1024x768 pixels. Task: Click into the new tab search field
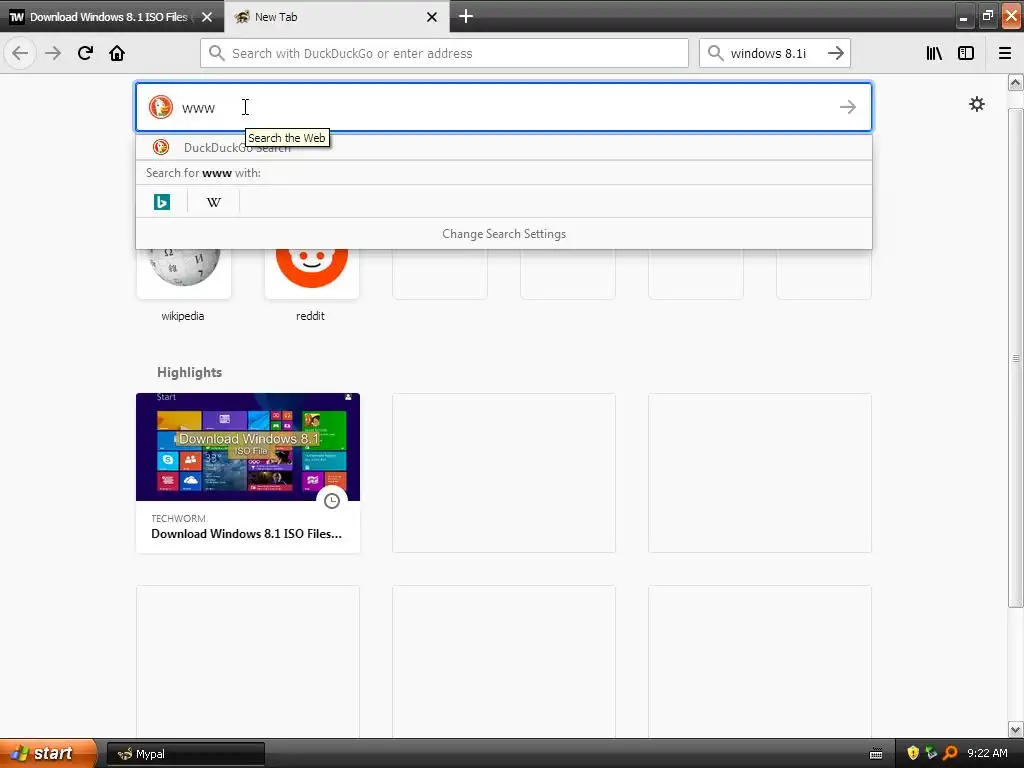click(x=503, y=107)
